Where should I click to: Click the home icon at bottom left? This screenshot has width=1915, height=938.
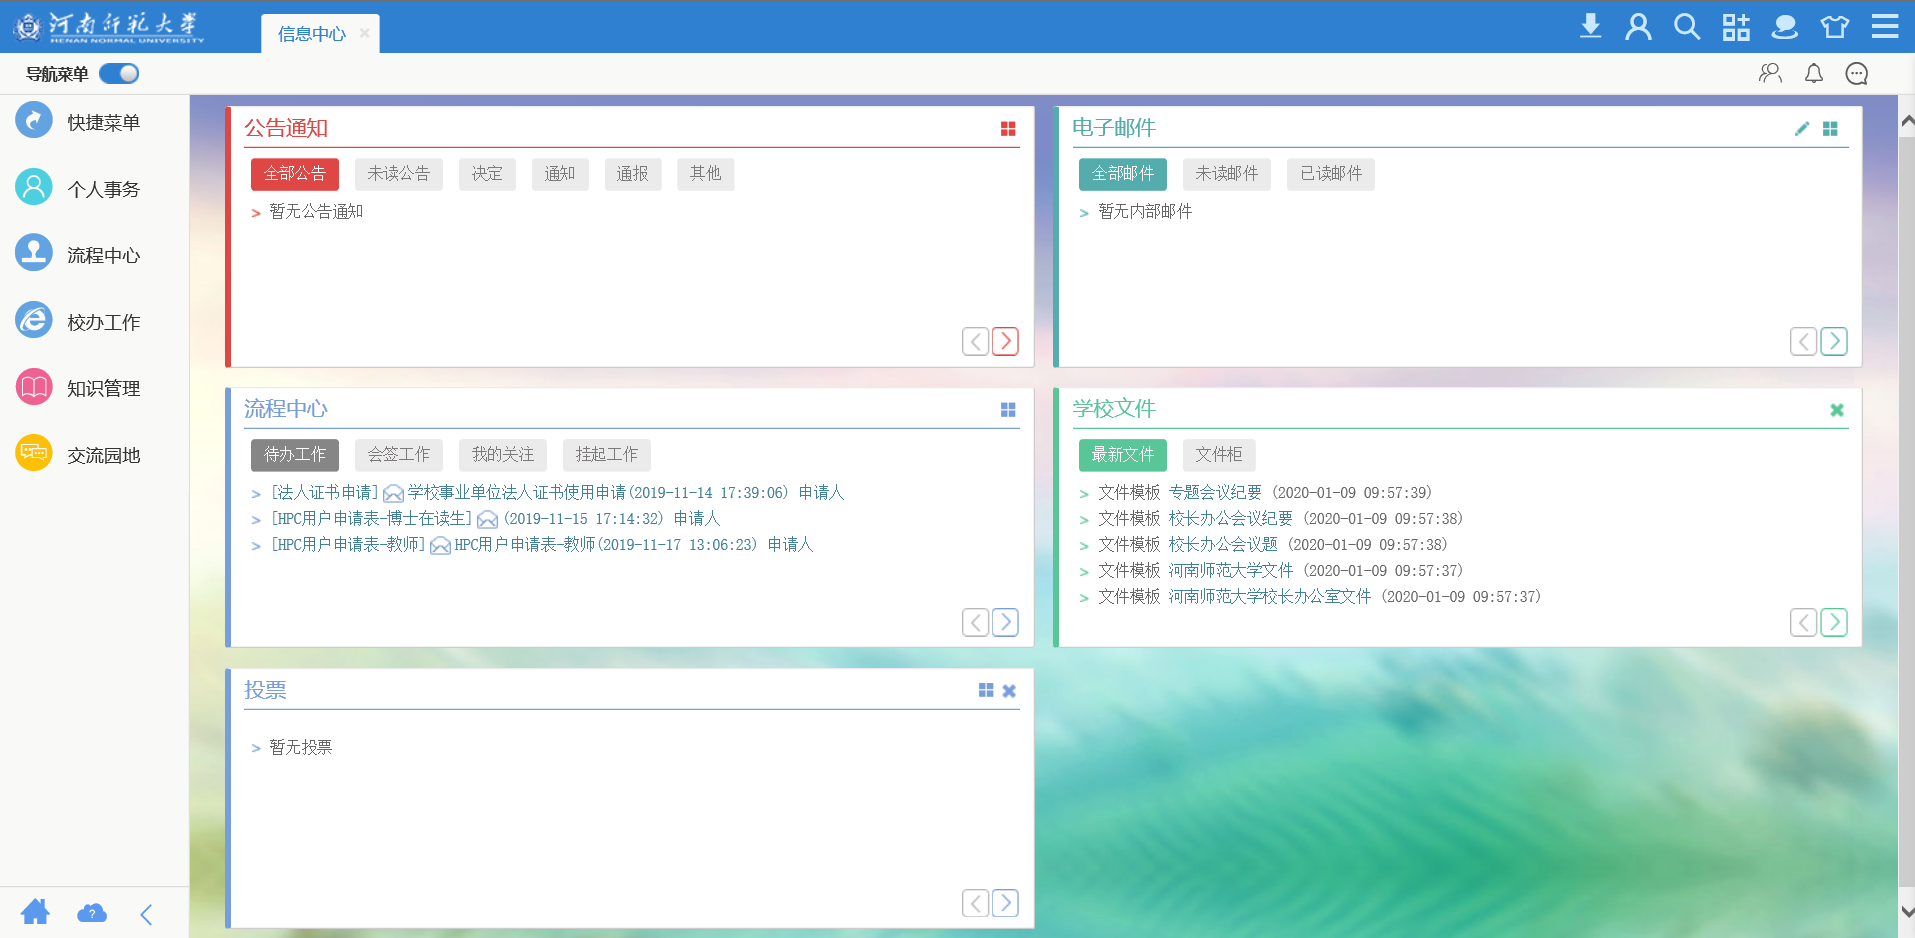point(35,912)
